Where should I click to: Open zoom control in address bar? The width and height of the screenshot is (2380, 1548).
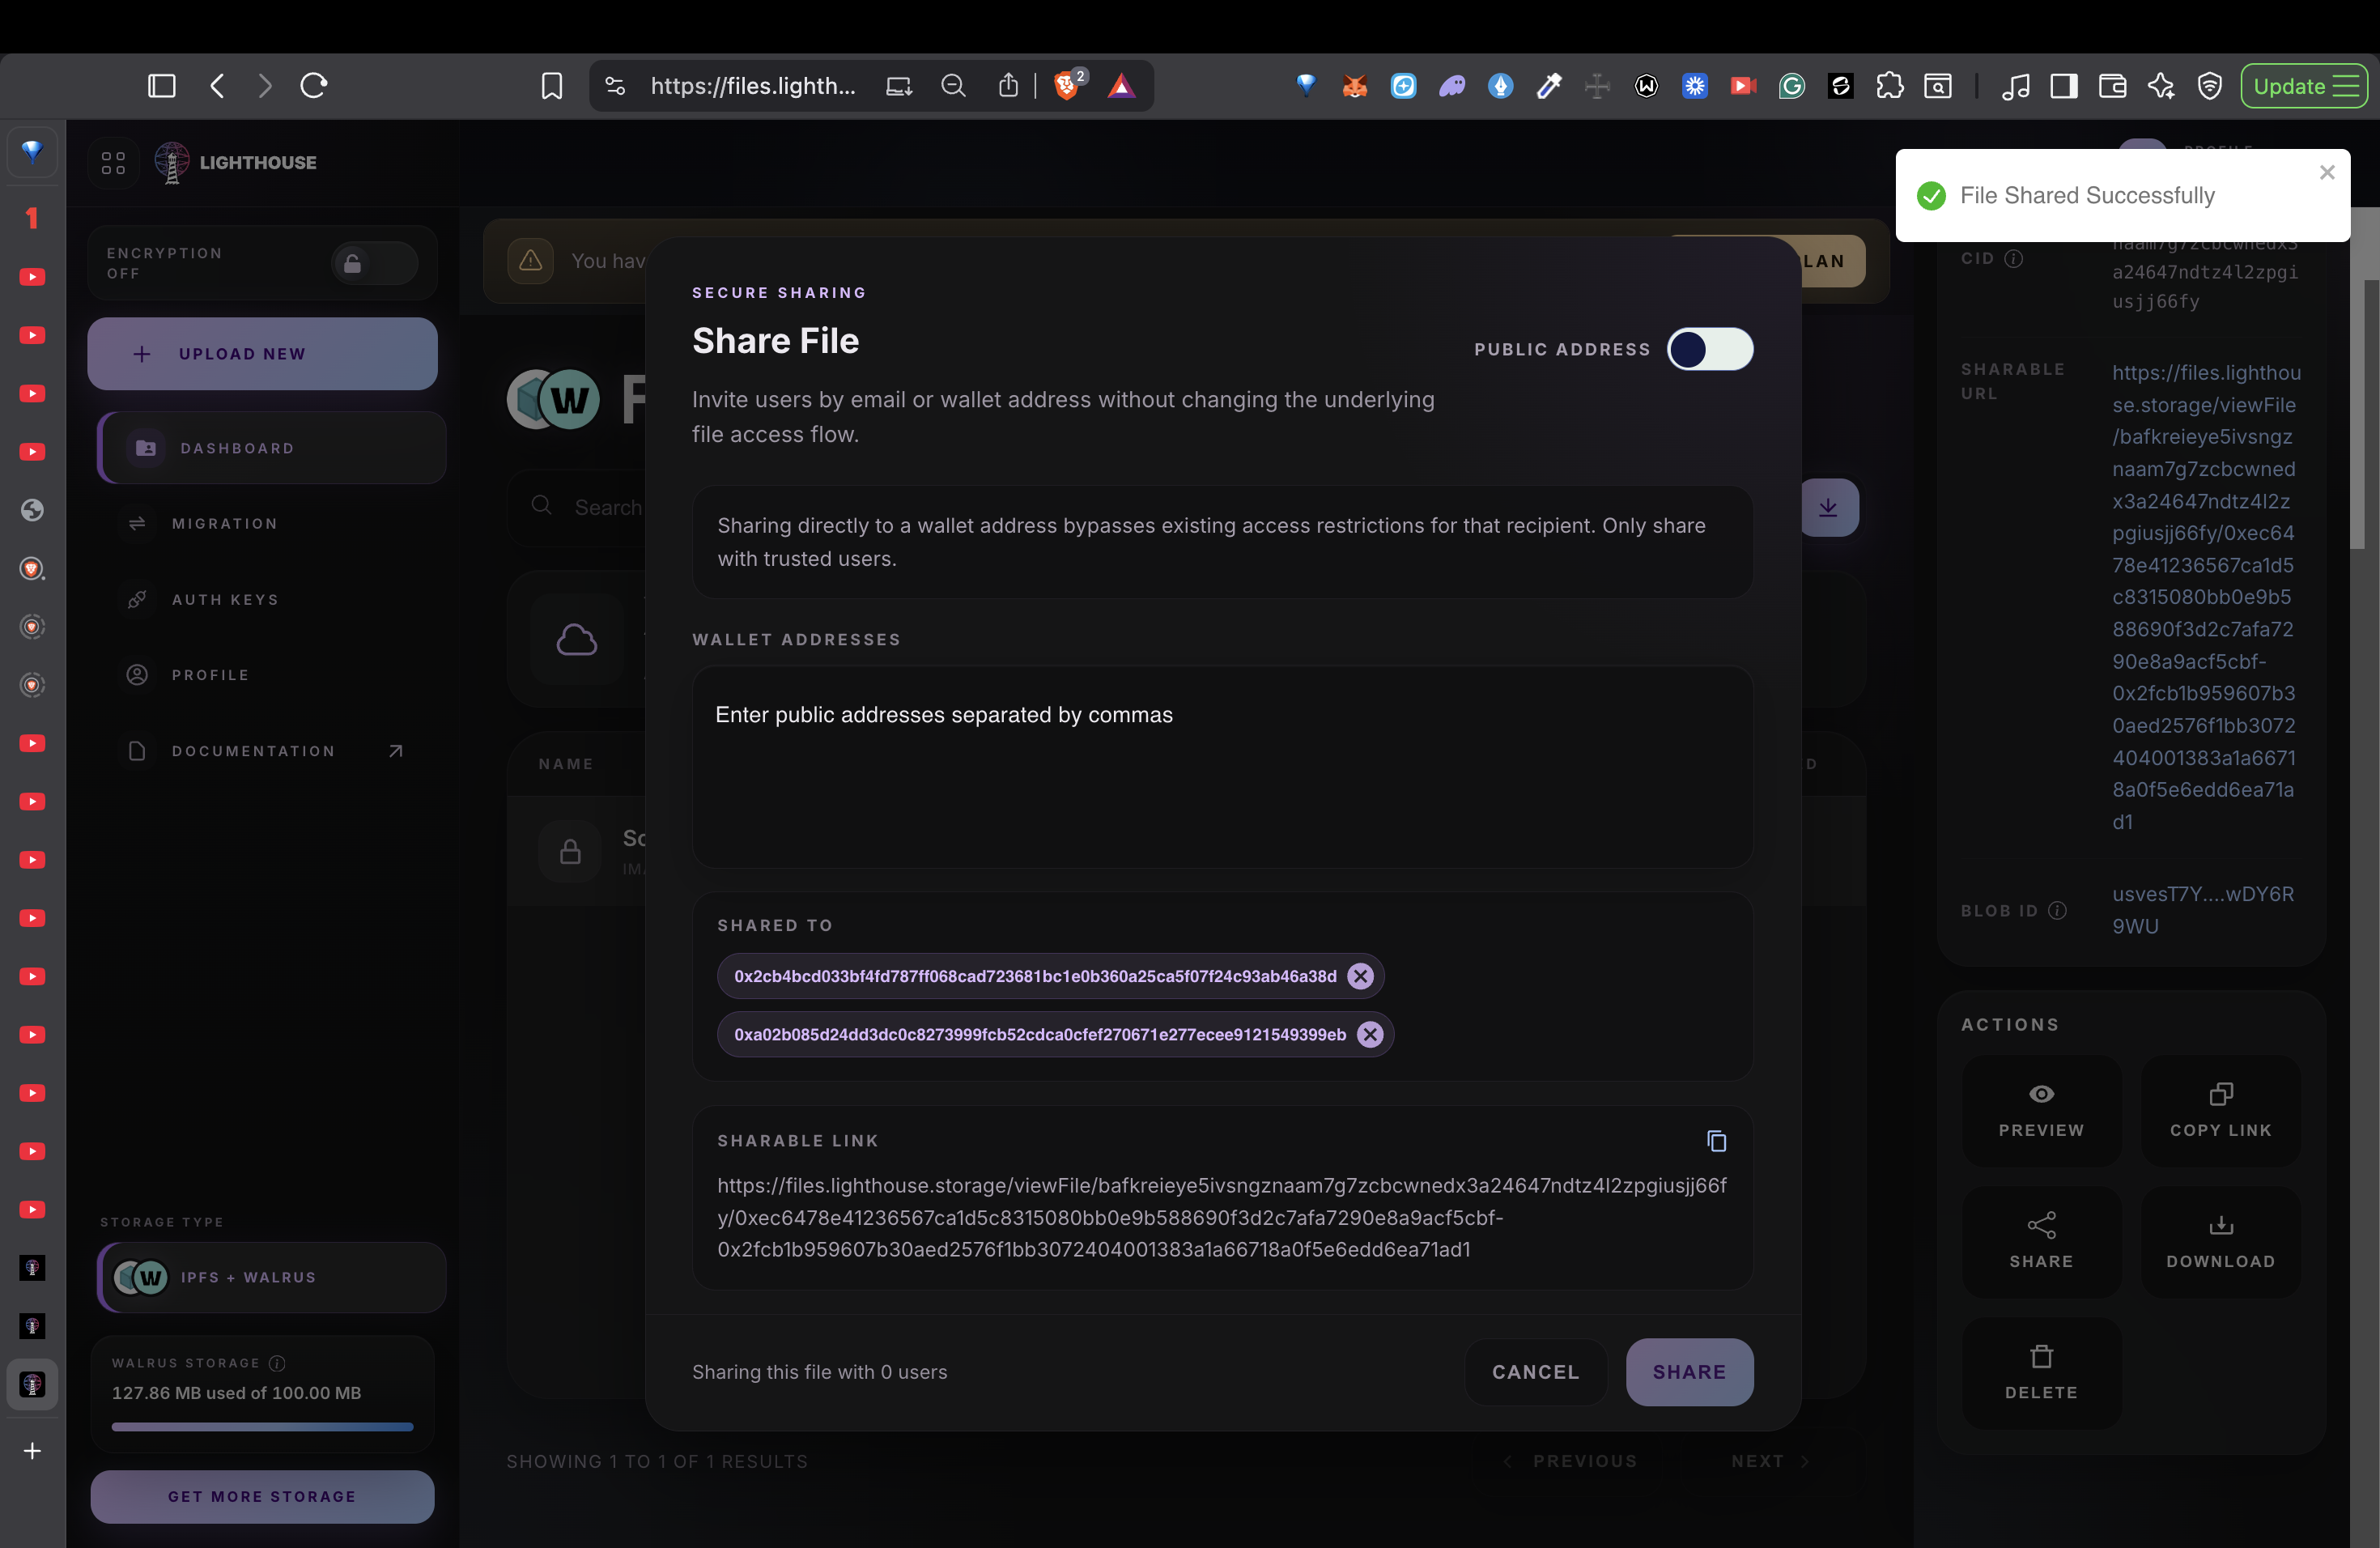tap(953, 86)
